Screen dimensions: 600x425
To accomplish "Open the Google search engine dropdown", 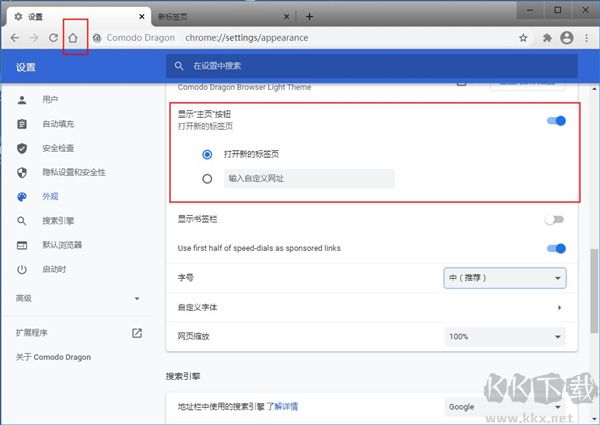I will [505, 407].
